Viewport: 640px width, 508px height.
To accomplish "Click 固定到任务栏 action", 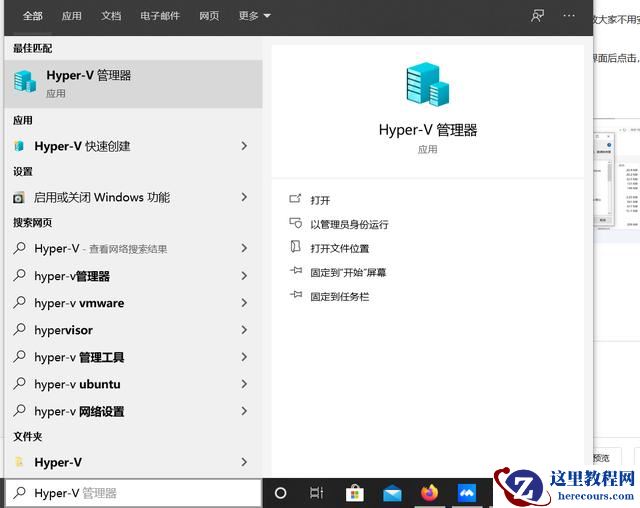I will (x=340, y=297).
